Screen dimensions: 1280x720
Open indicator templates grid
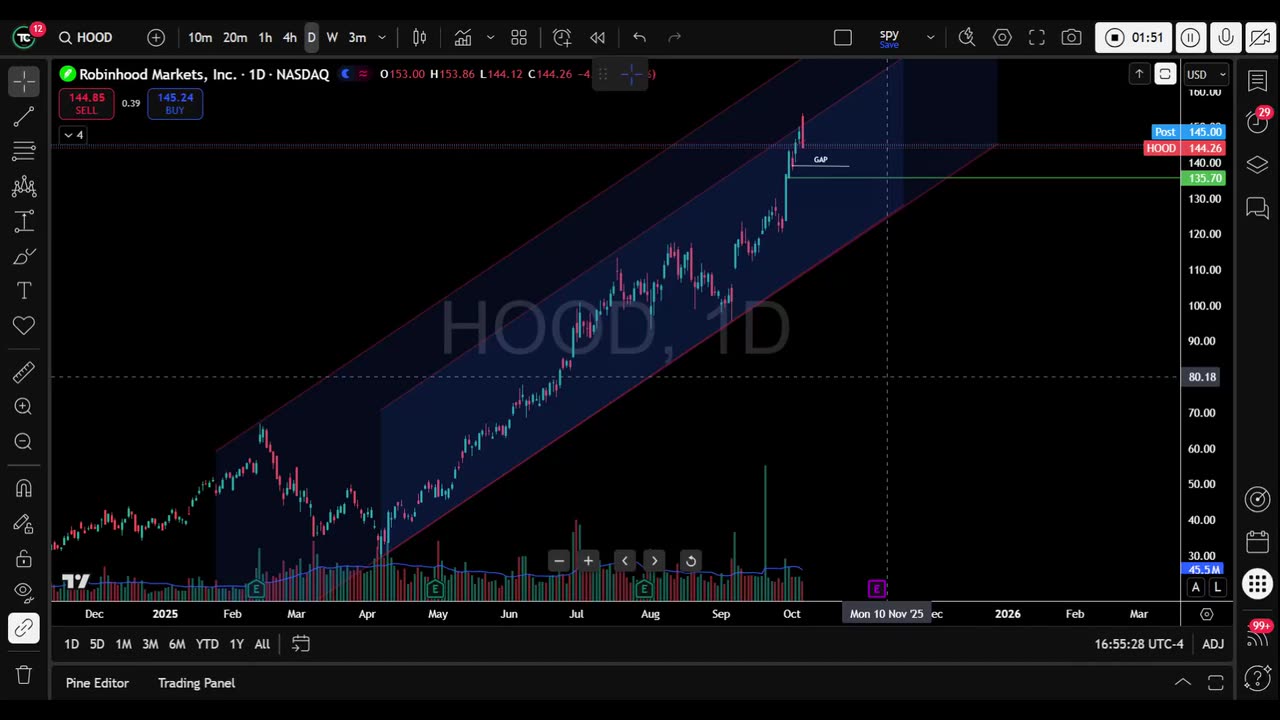point(519,37)
